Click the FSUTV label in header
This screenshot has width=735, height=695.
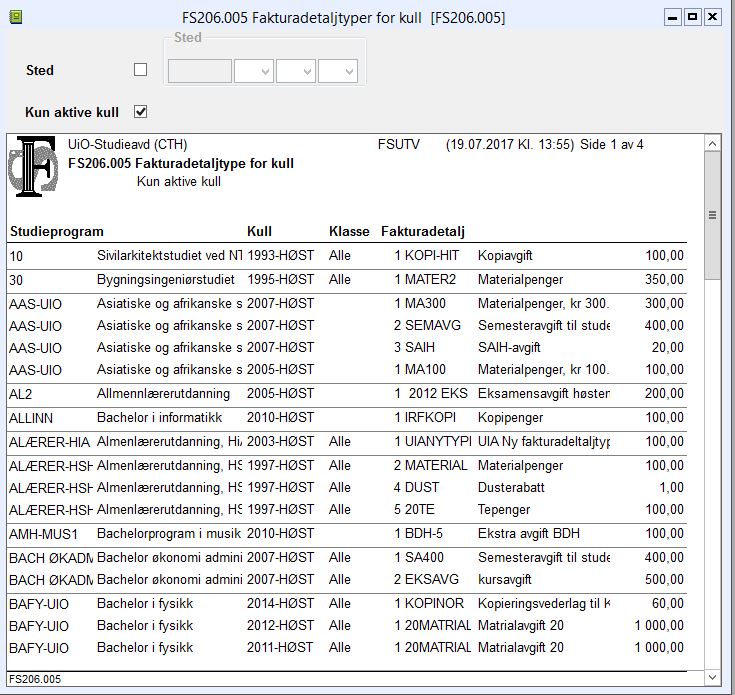coord(398,144)
